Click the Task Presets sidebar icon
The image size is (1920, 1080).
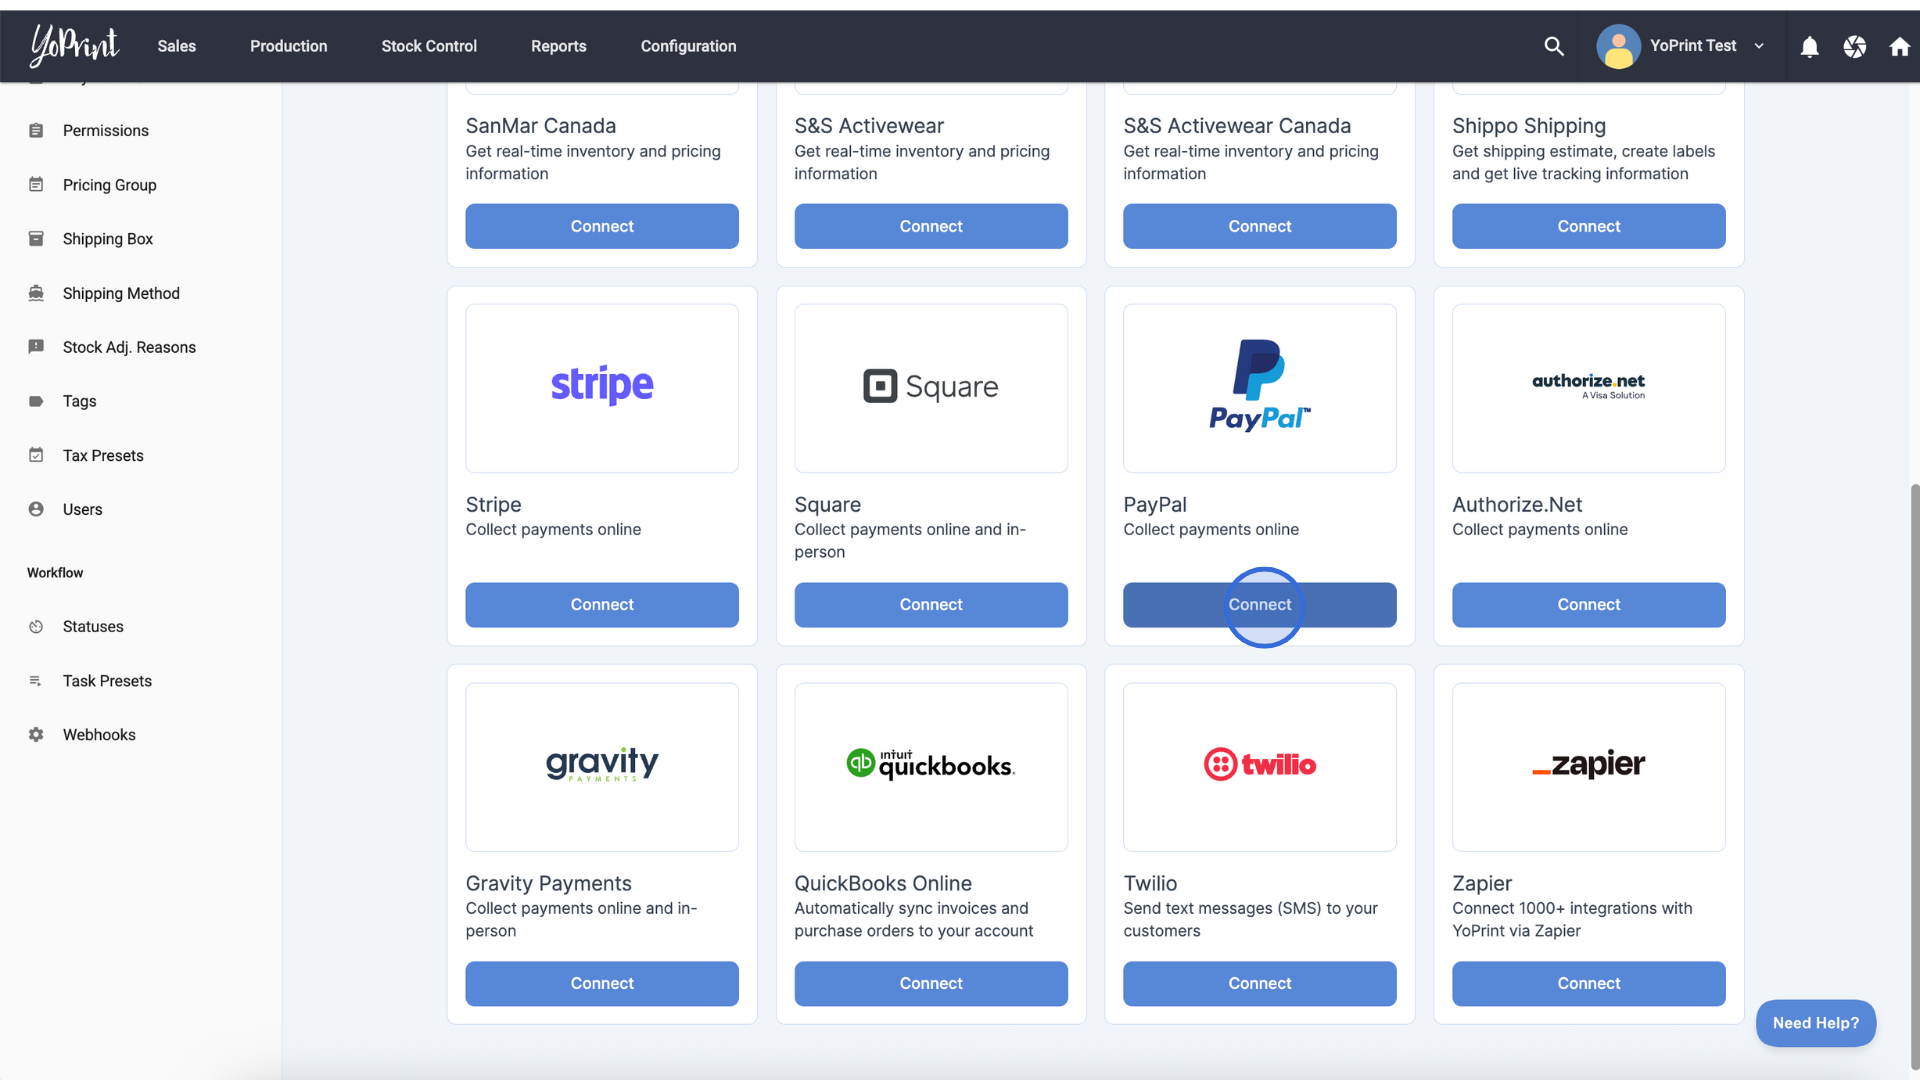36,680
